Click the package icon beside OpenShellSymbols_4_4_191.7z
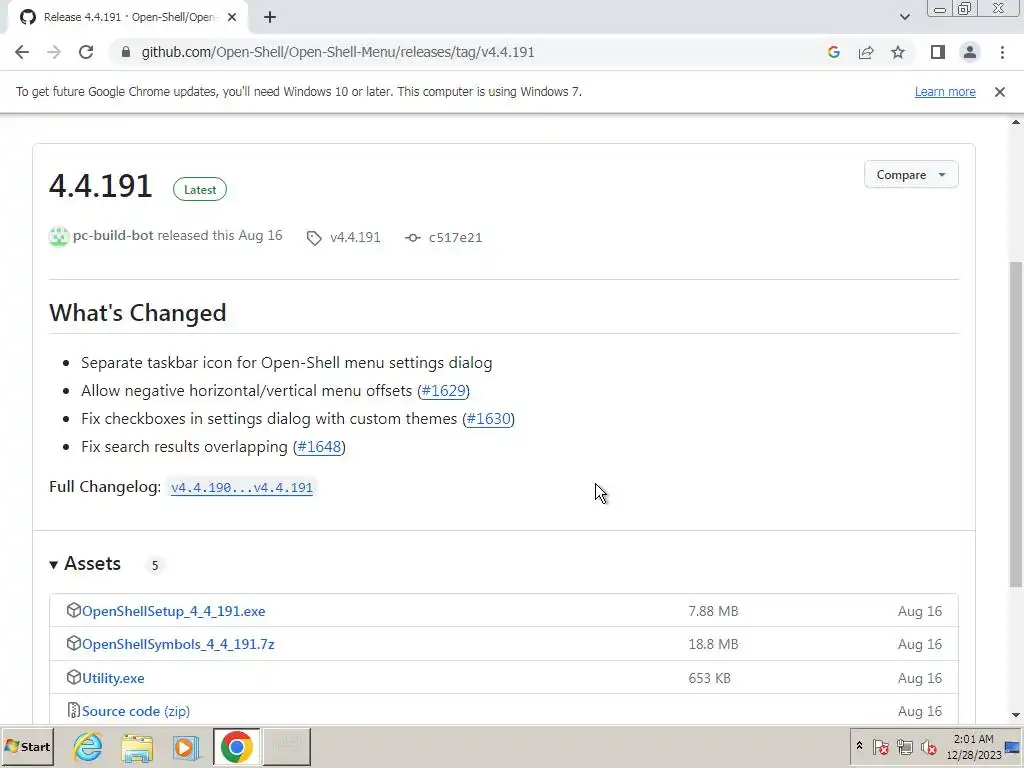 pyautogui.click(x=73, y=643)
